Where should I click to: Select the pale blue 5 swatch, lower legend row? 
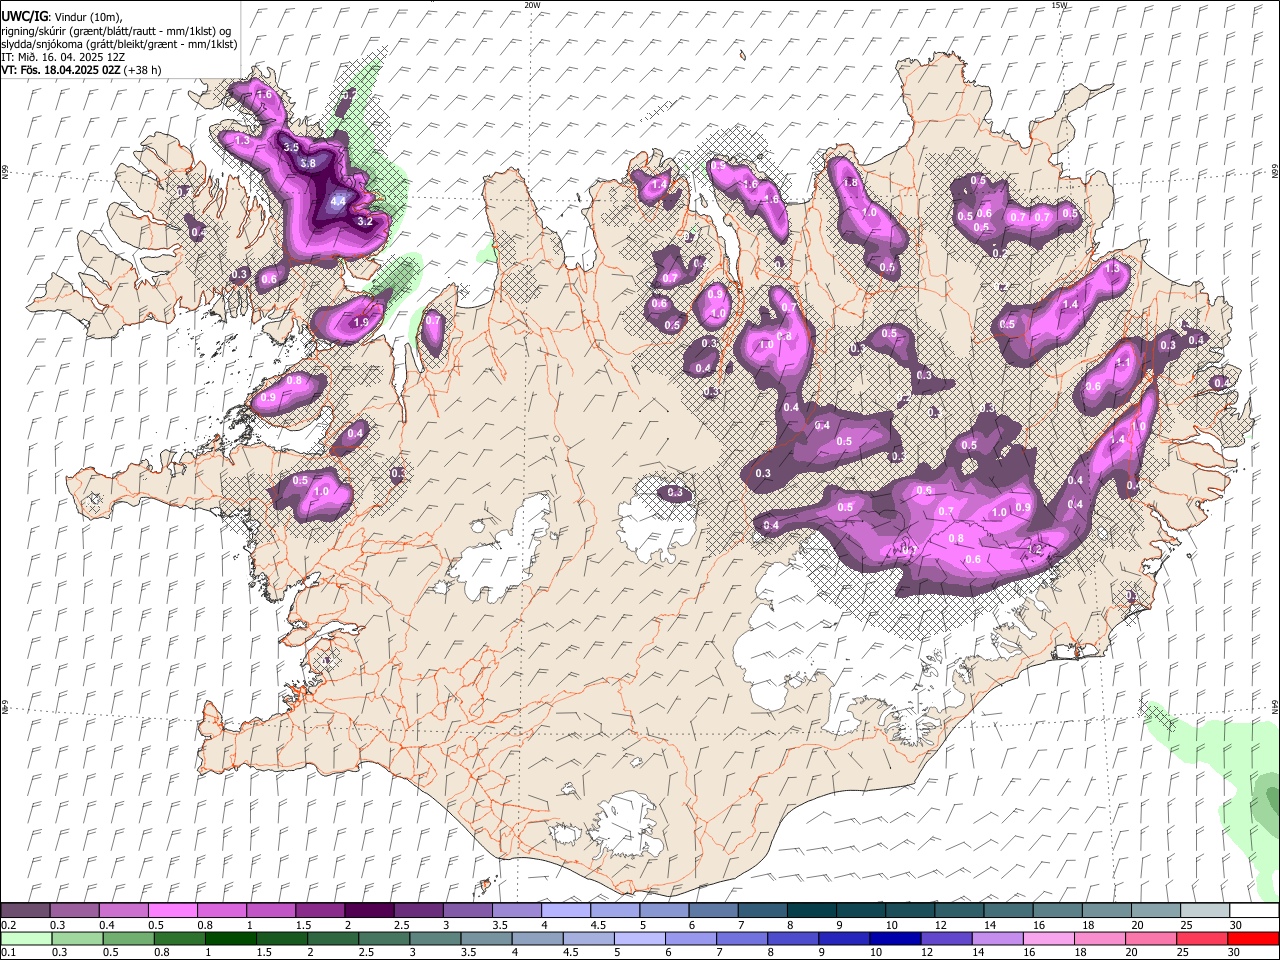(x=639, y=938)
